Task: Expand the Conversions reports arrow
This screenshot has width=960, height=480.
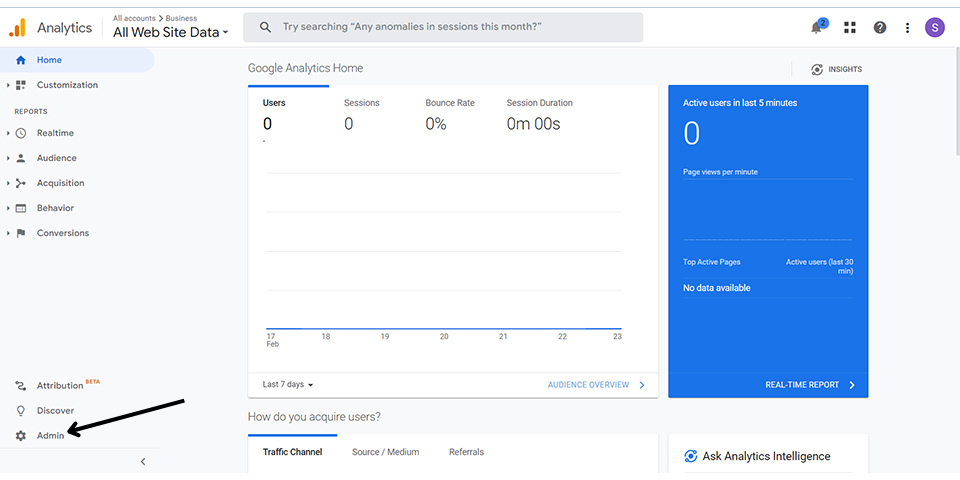Action: tap(8, 233)
